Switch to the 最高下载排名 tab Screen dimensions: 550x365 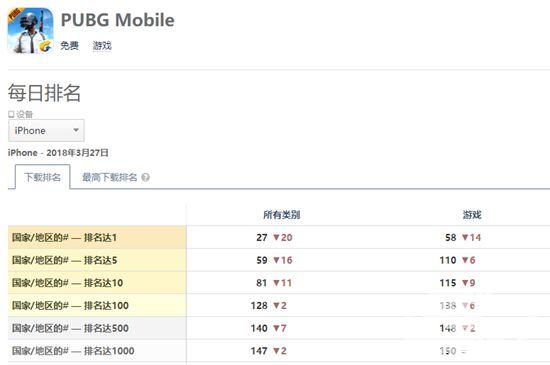pos(109,177)
